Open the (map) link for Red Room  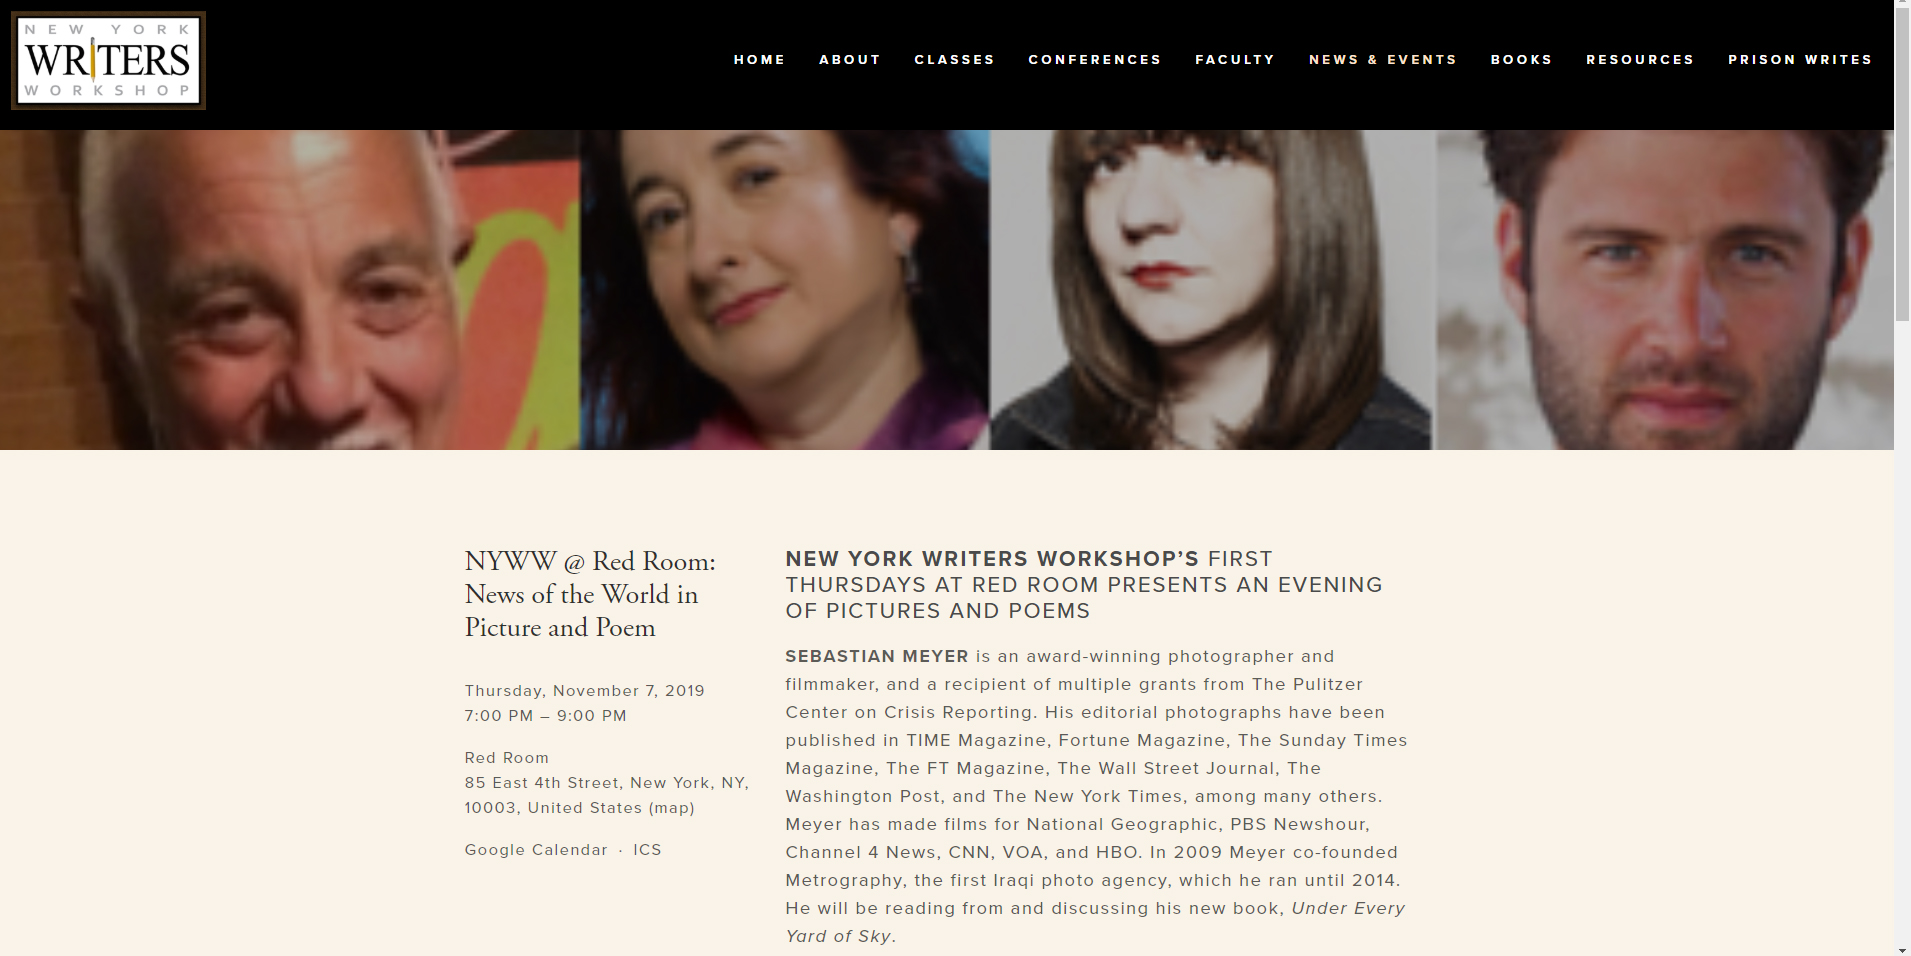pyautogui.click(x=671, y=808)
